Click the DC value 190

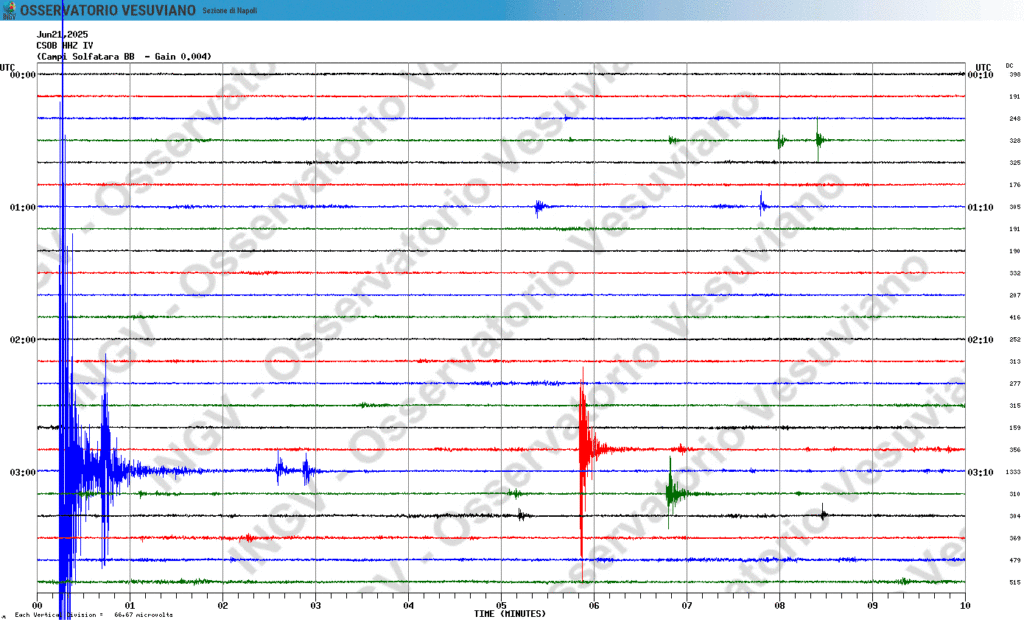coord(1015,251)
